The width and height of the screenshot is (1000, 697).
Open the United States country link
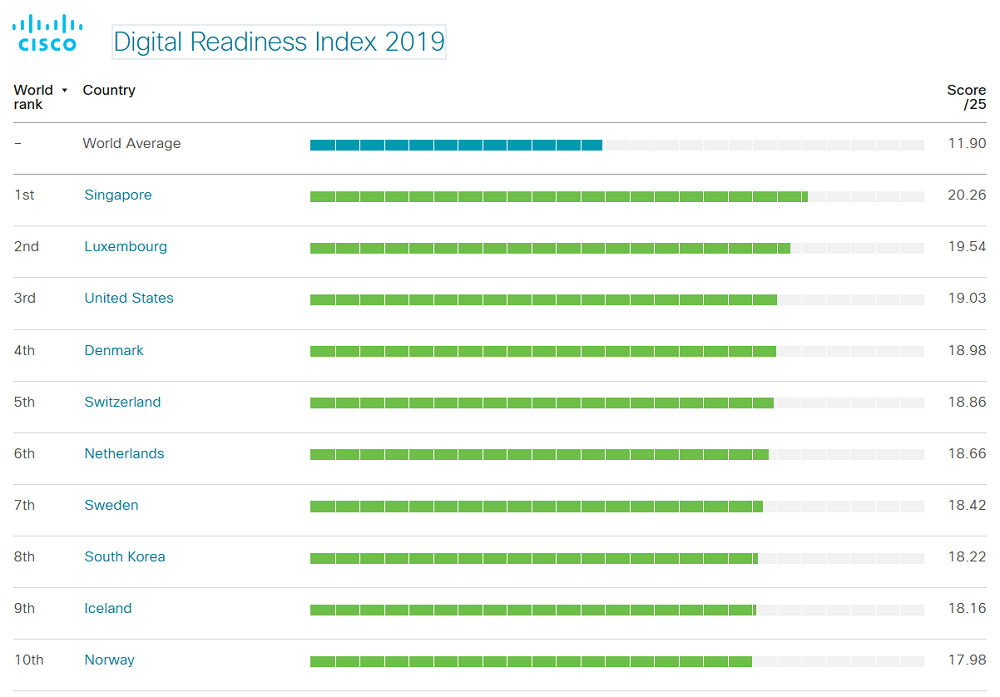click(129, 298)
